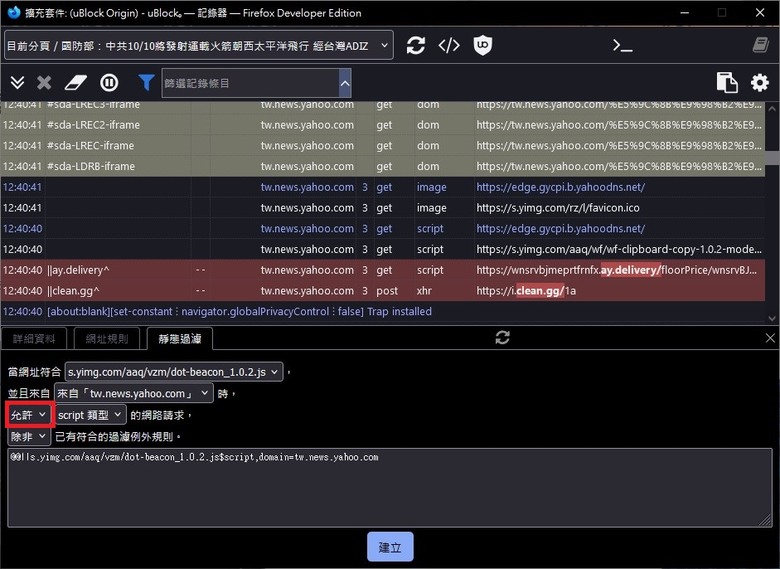780x569 pixels.
Task: Open logger settings gear
Action: point(760,83)
